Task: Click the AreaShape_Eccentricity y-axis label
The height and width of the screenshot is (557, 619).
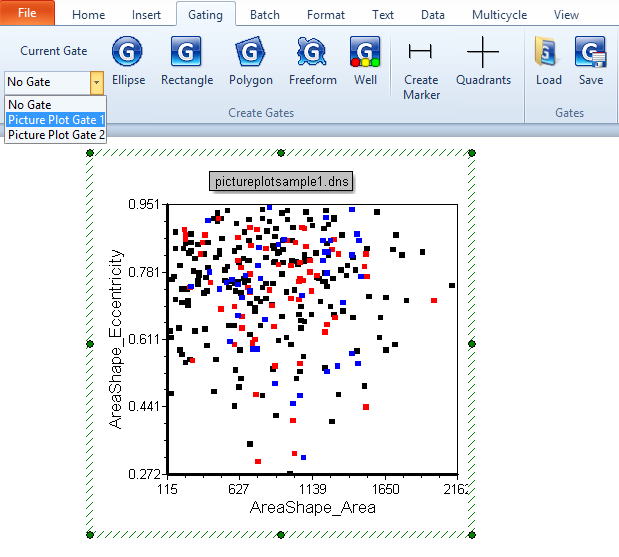Action: 116,340
